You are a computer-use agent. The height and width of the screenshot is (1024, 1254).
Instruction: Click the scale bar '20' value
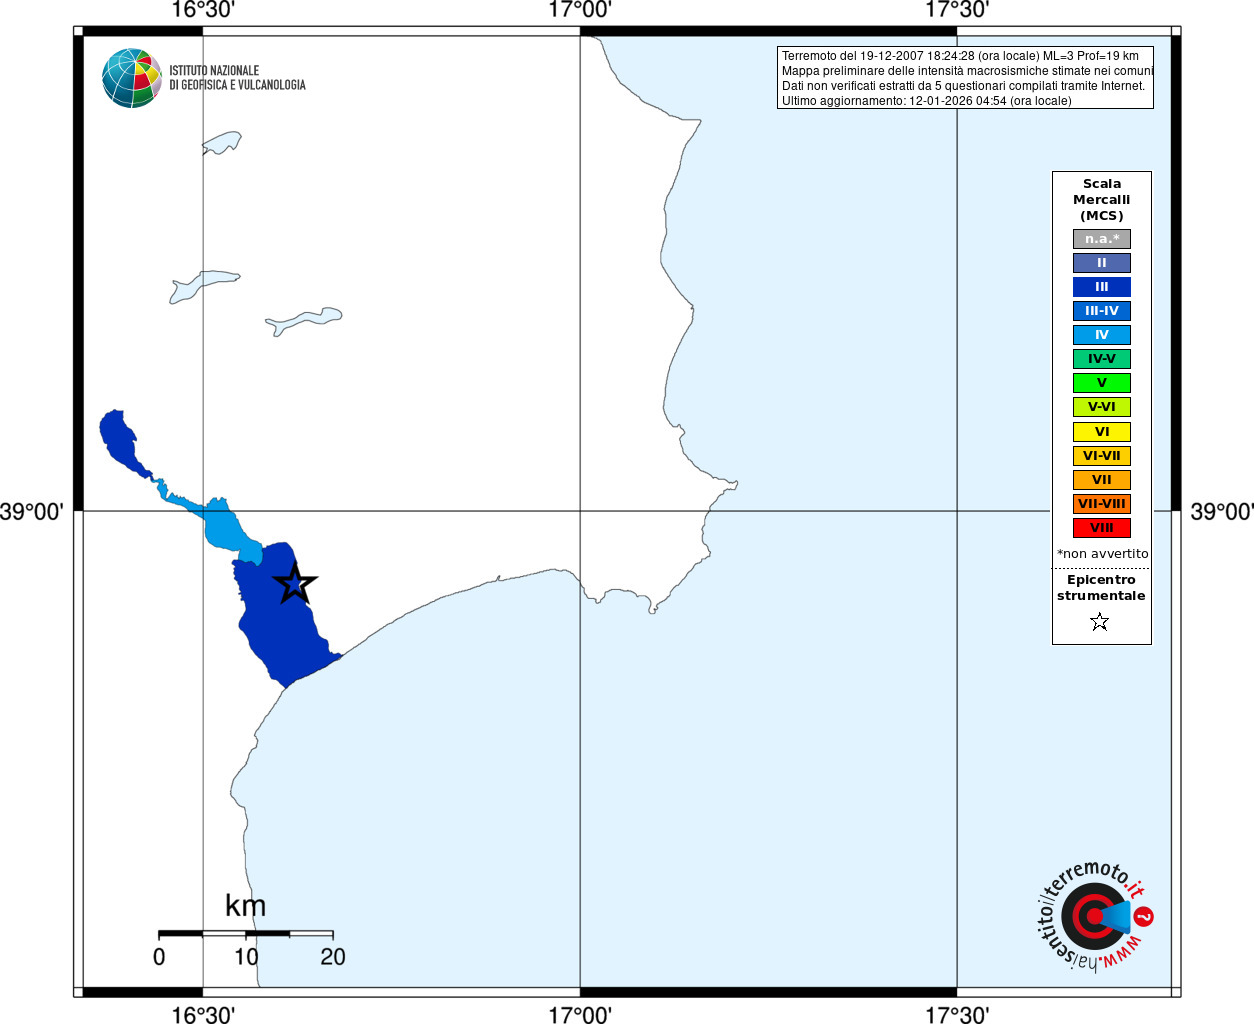tap(333, 957)
